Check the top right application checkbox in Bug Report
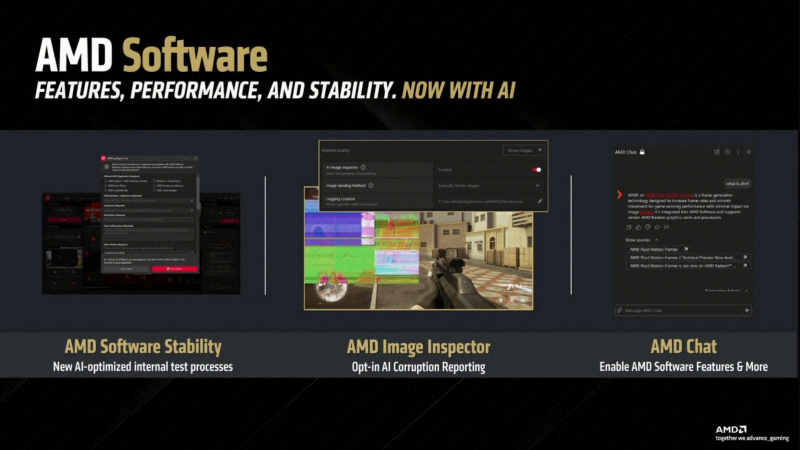The width and height of the screenshot is (800, 450). (155, 181)
